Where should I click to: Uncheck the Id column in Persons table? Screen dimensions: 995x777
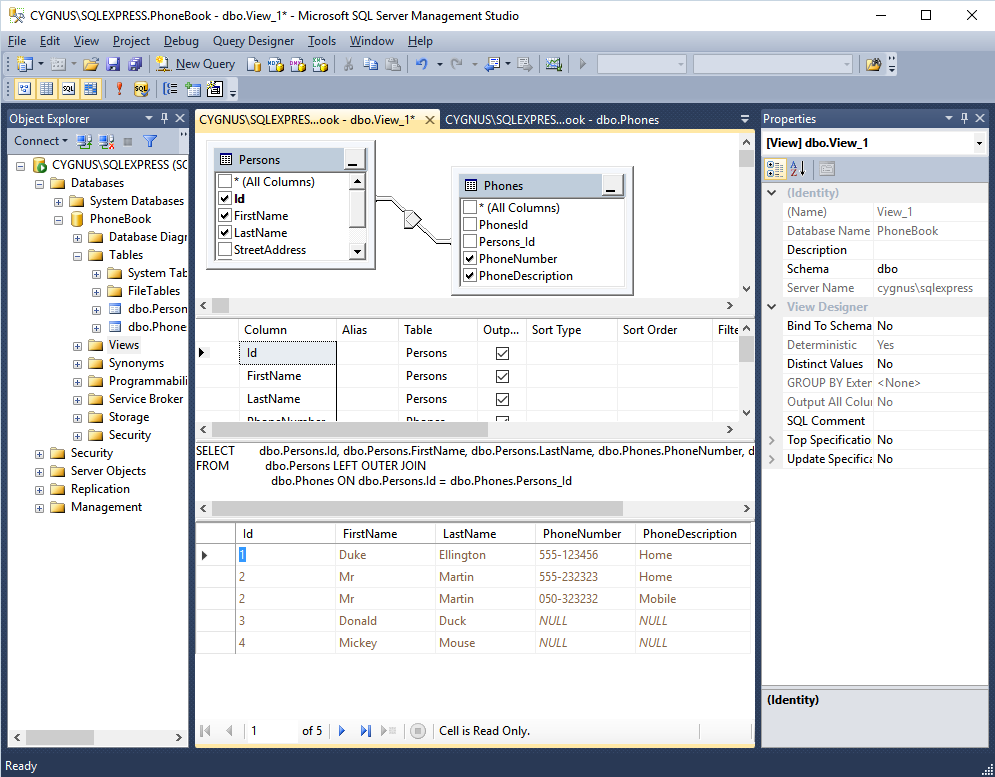[x=225, y=199]
